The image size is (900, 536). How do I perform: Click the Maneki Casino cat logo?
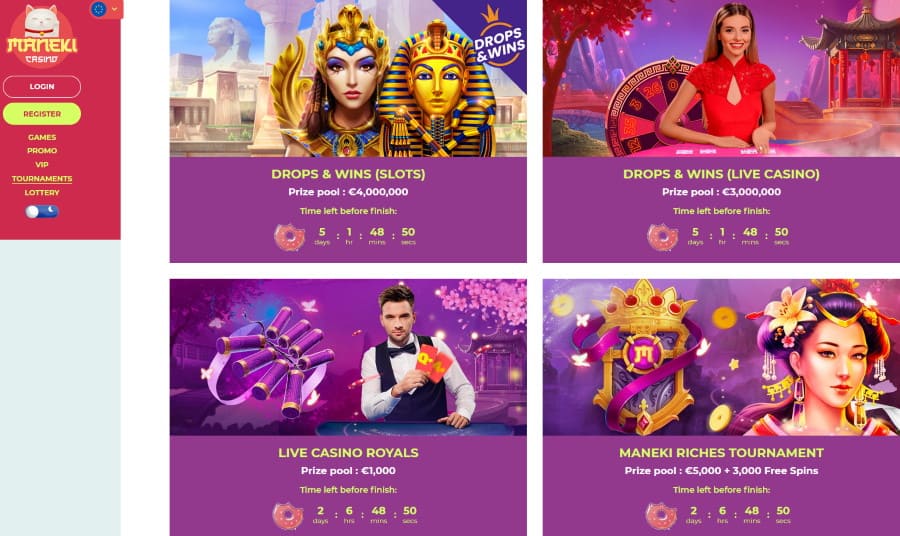[x=41, y=35]
